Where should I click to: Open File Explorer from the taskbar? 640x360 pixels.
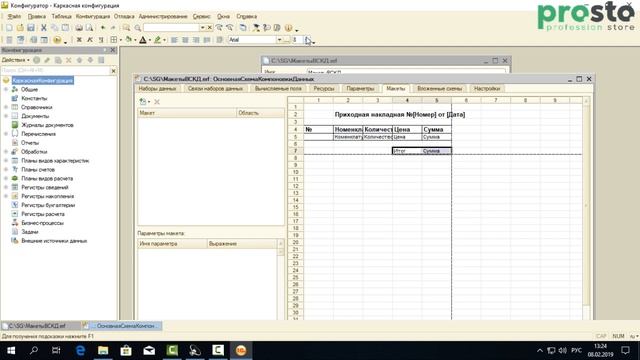[103, 350]
